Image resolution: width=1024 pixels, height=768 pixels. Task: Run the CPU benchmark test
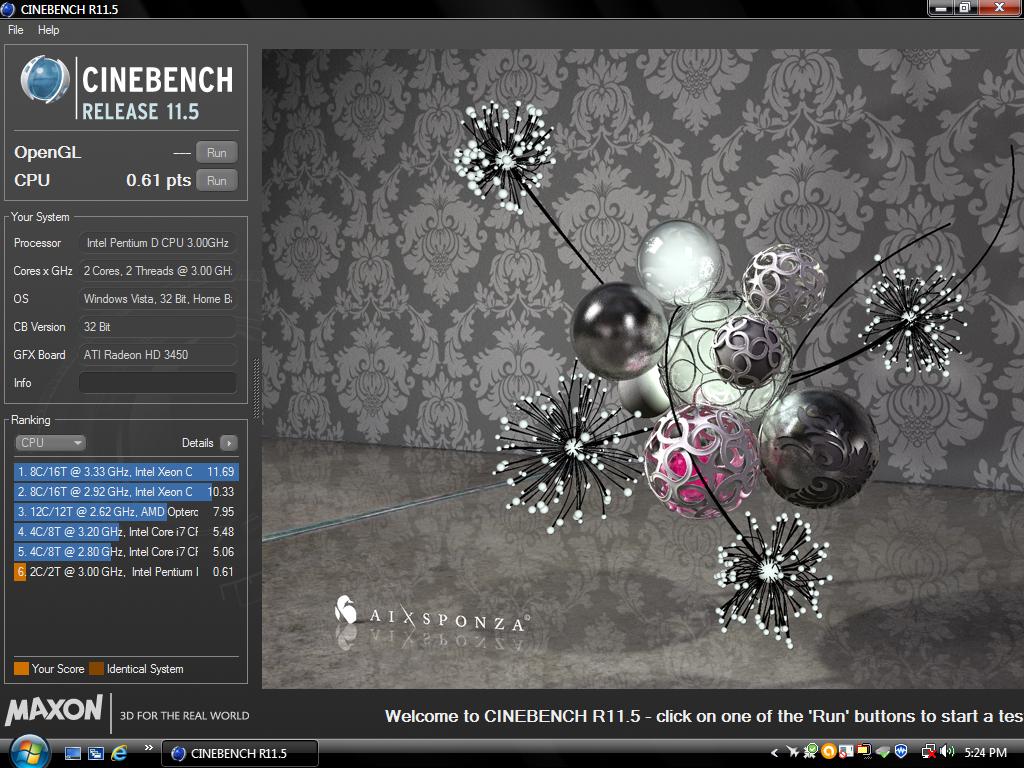pos(217,181)
